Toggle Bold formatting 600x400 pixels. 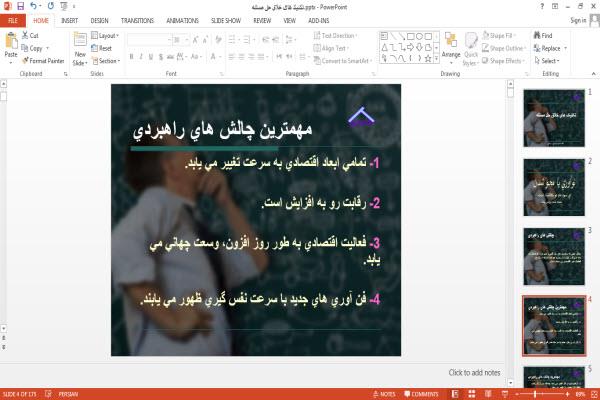131,57
